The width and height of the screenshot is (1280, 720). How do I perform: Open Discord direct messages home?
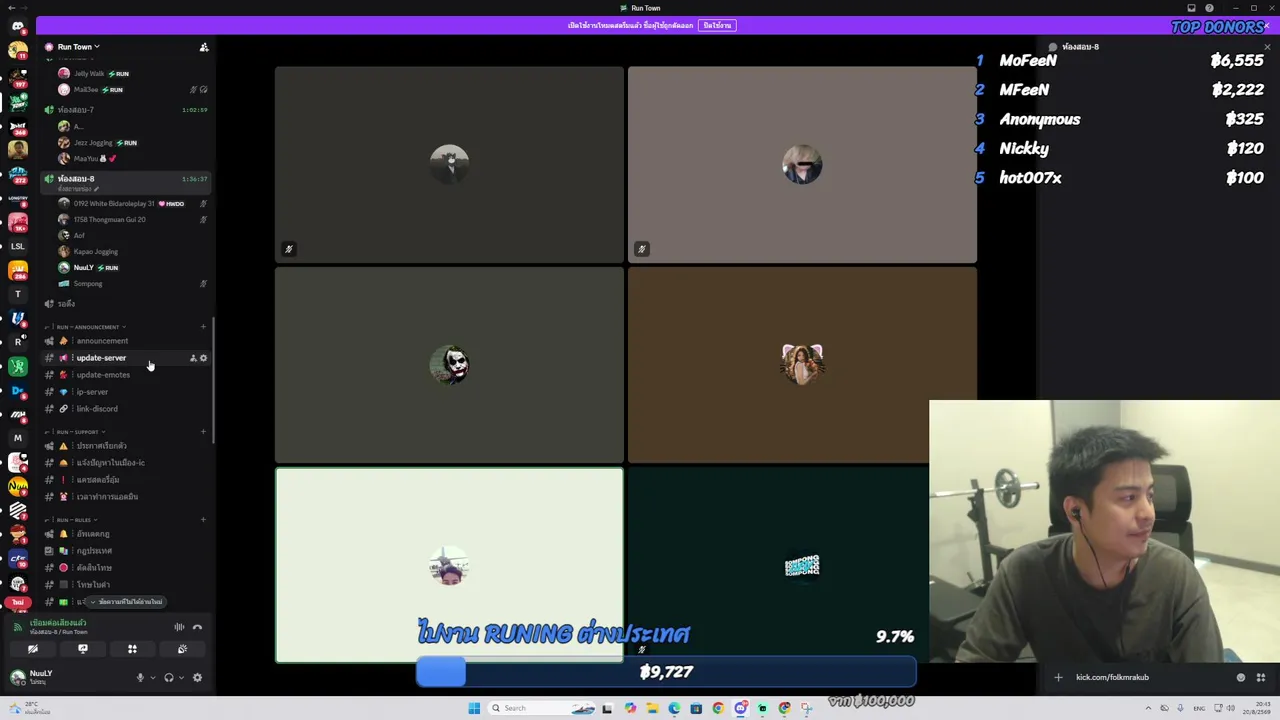tap(17, 26)
